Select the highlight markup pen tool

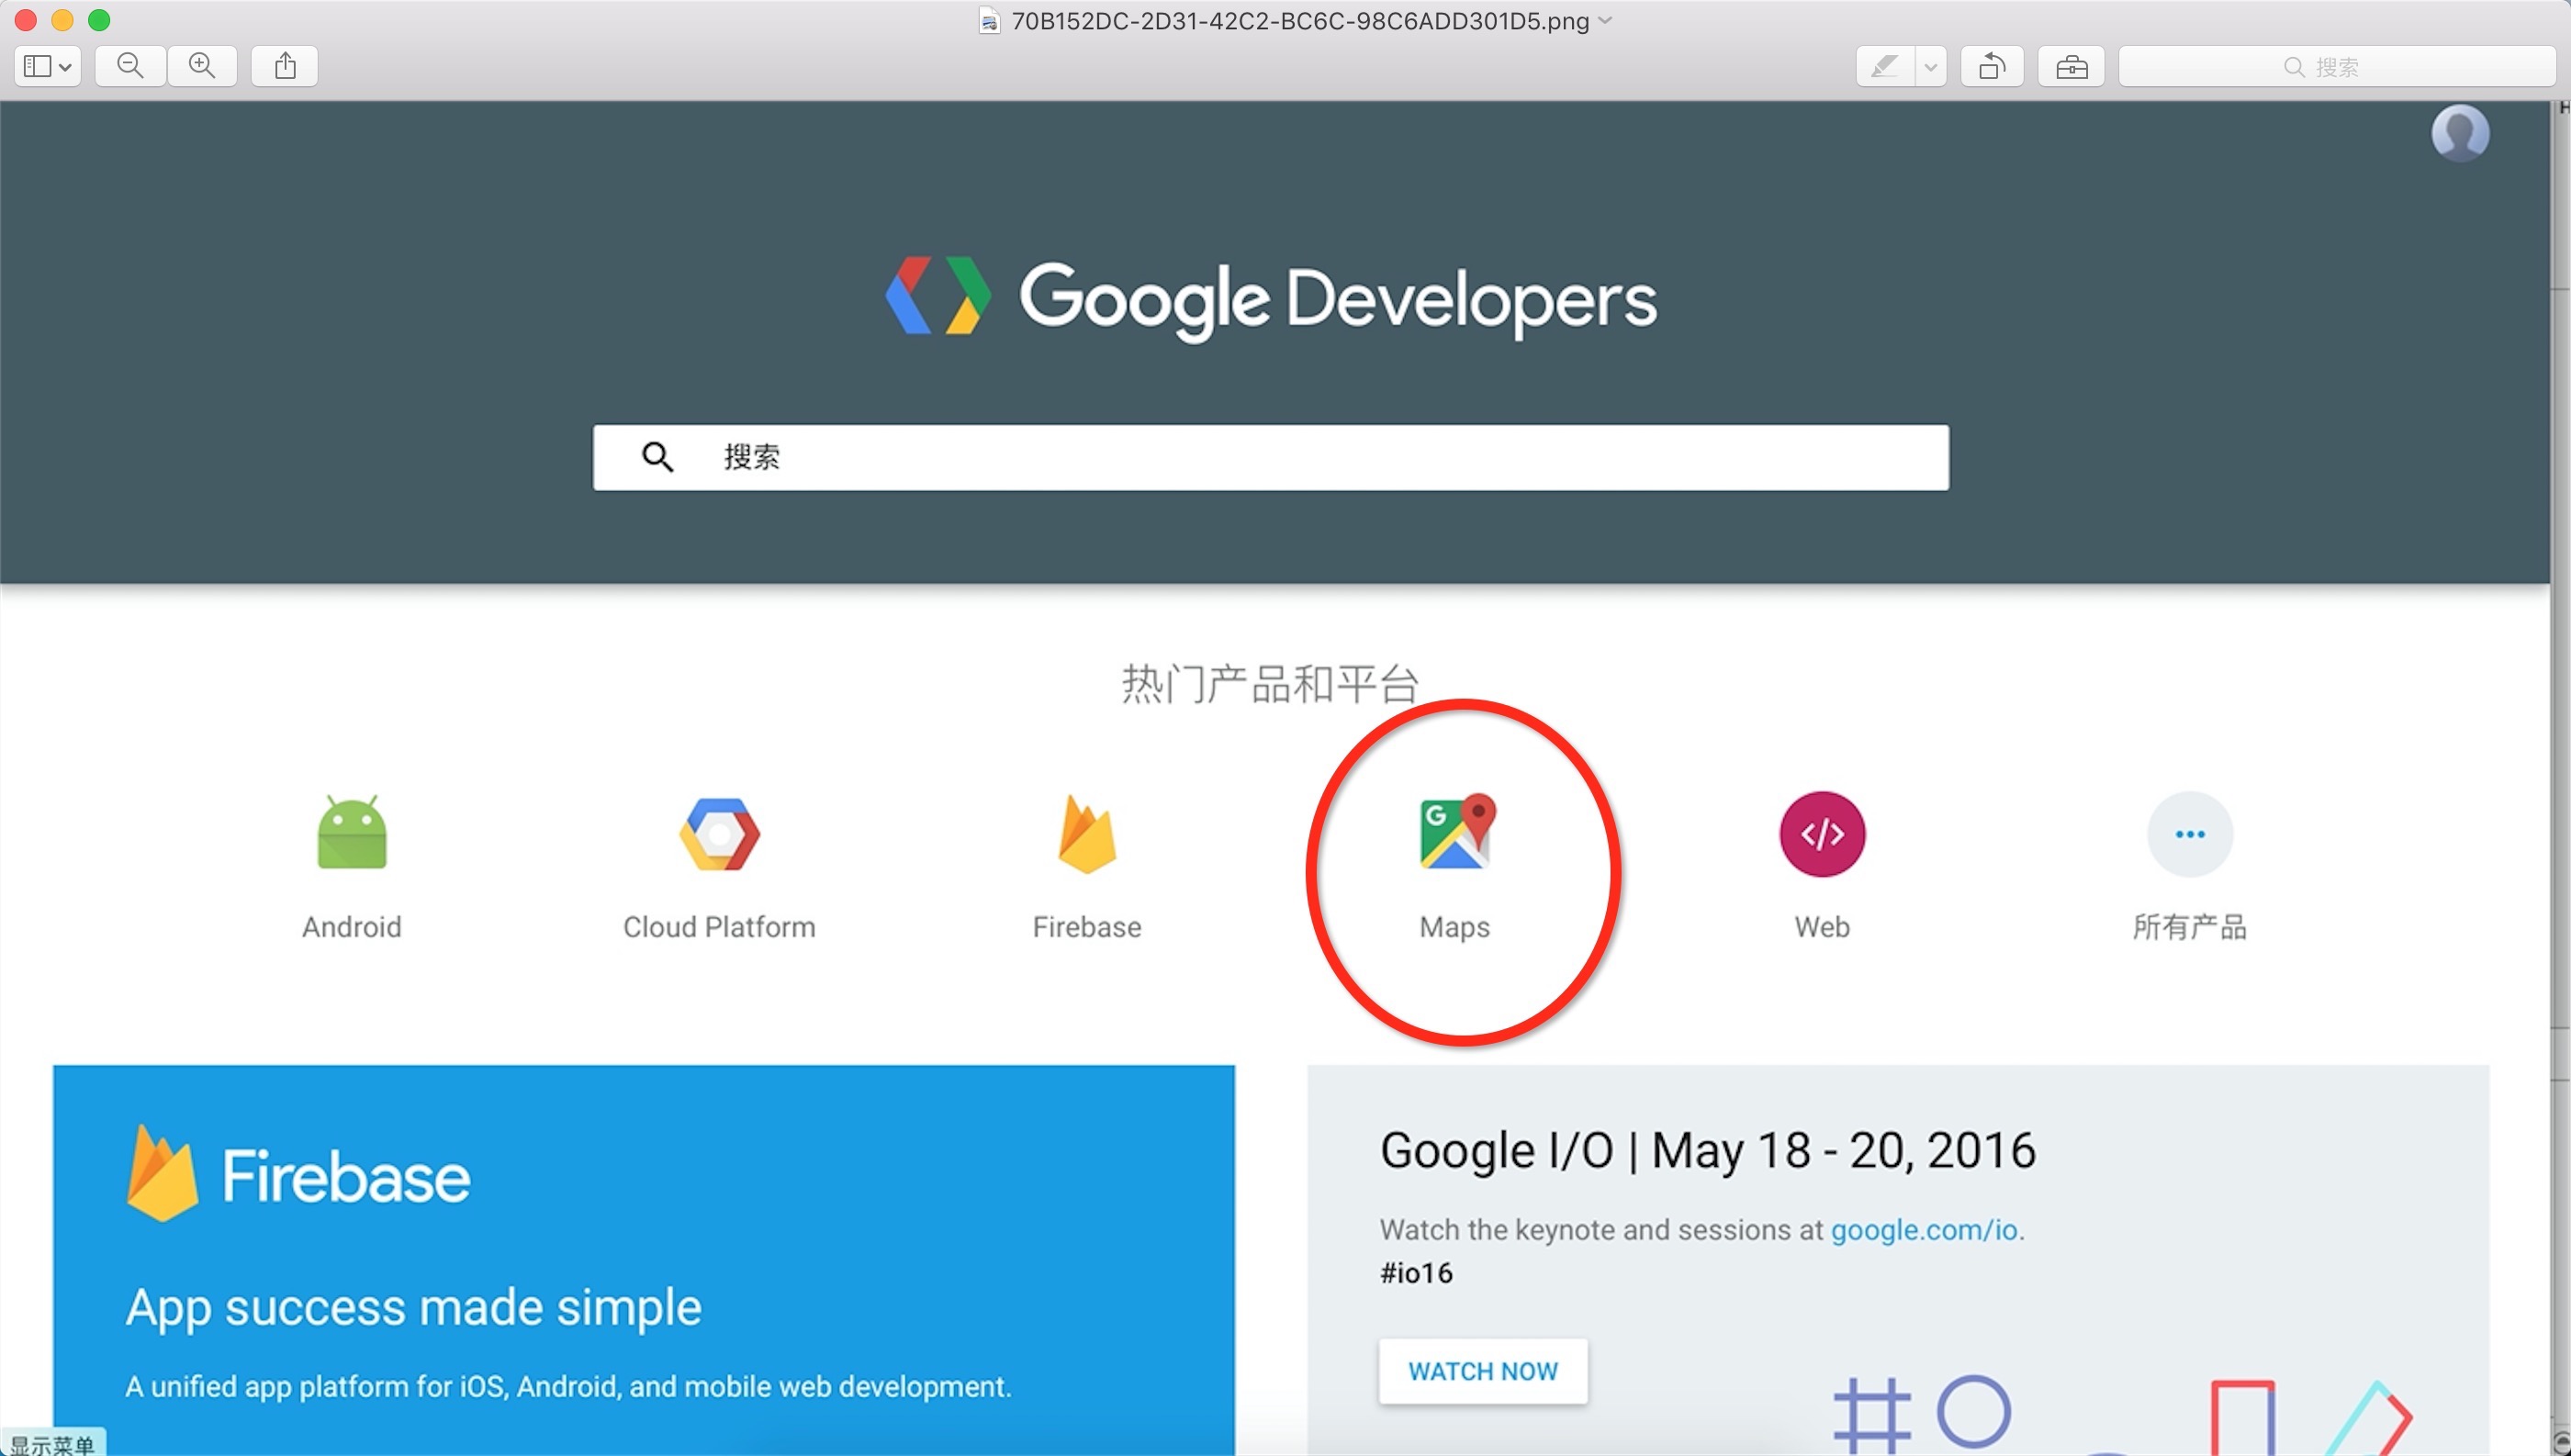click(1885, 66)
